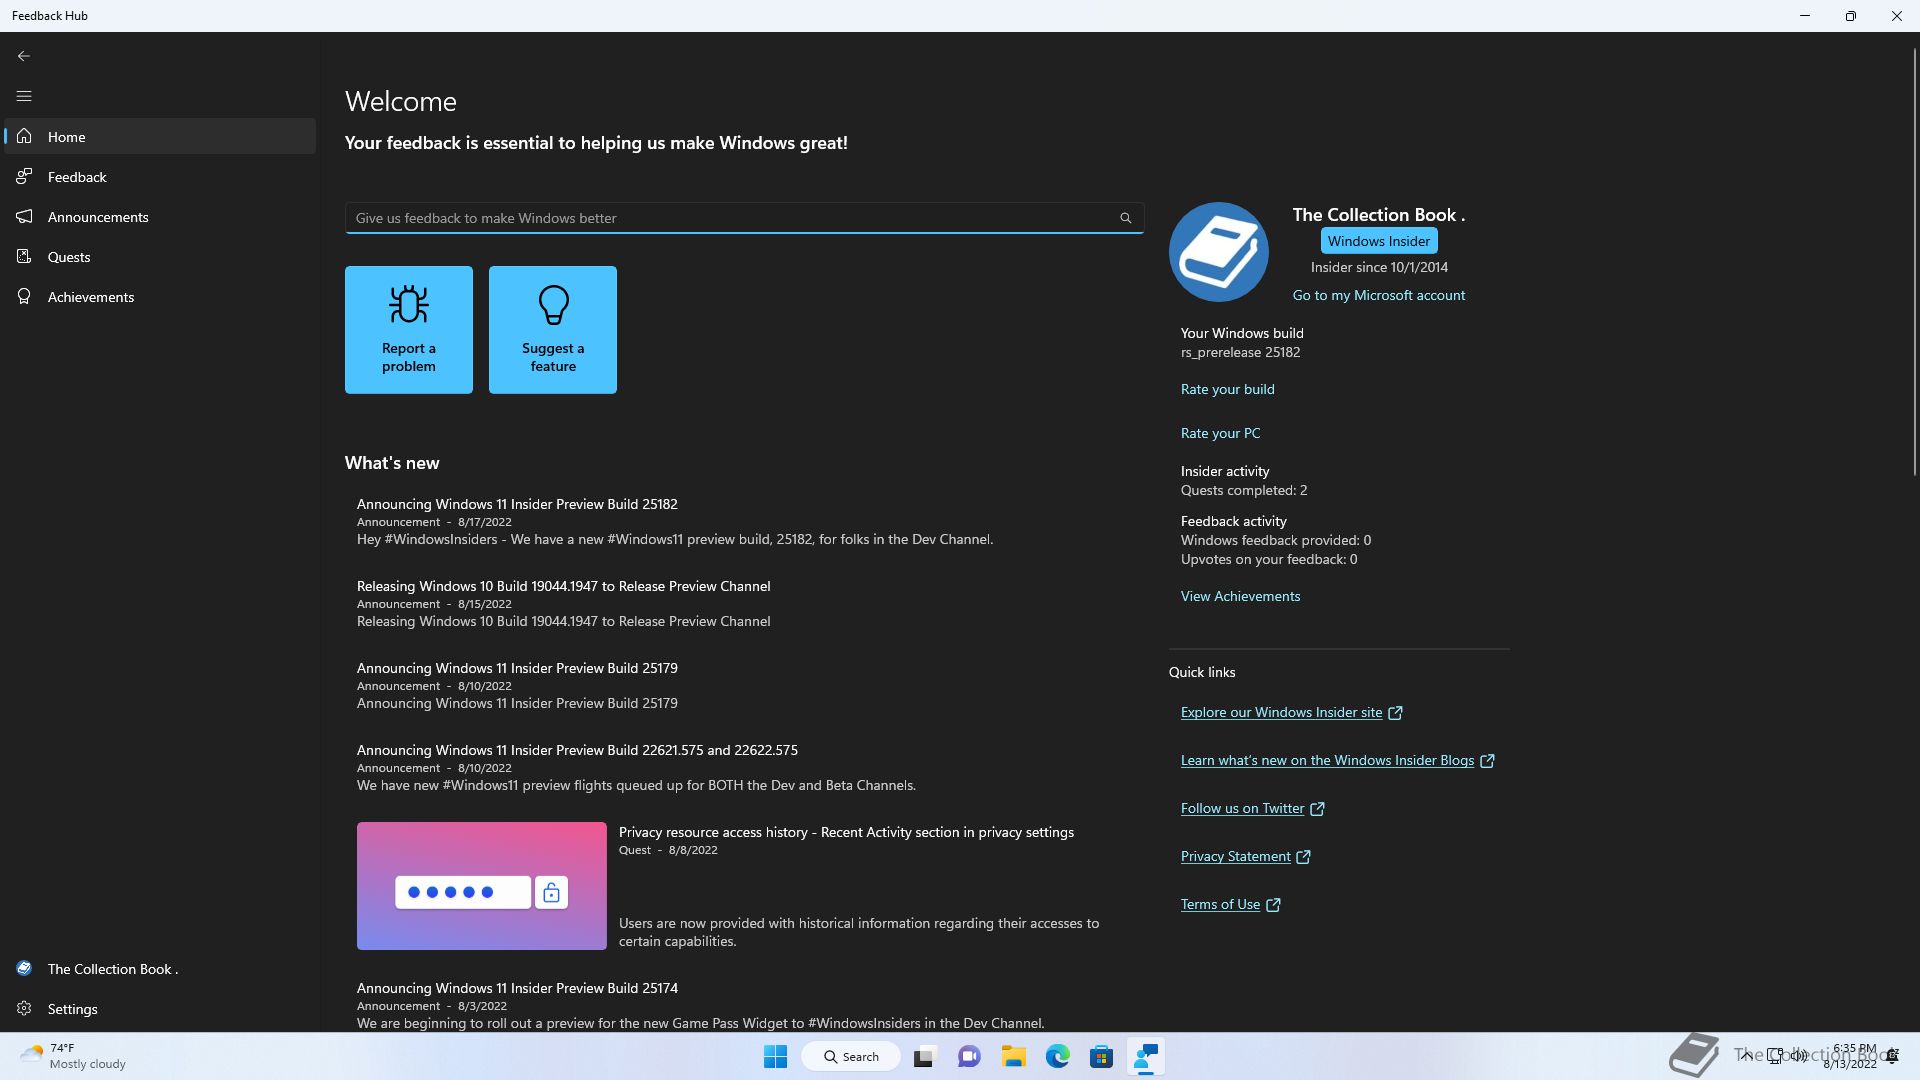This screenshot has height=1080, width=1920.
Task: Click the Achievements badge icon
Action: pos(24,296)
